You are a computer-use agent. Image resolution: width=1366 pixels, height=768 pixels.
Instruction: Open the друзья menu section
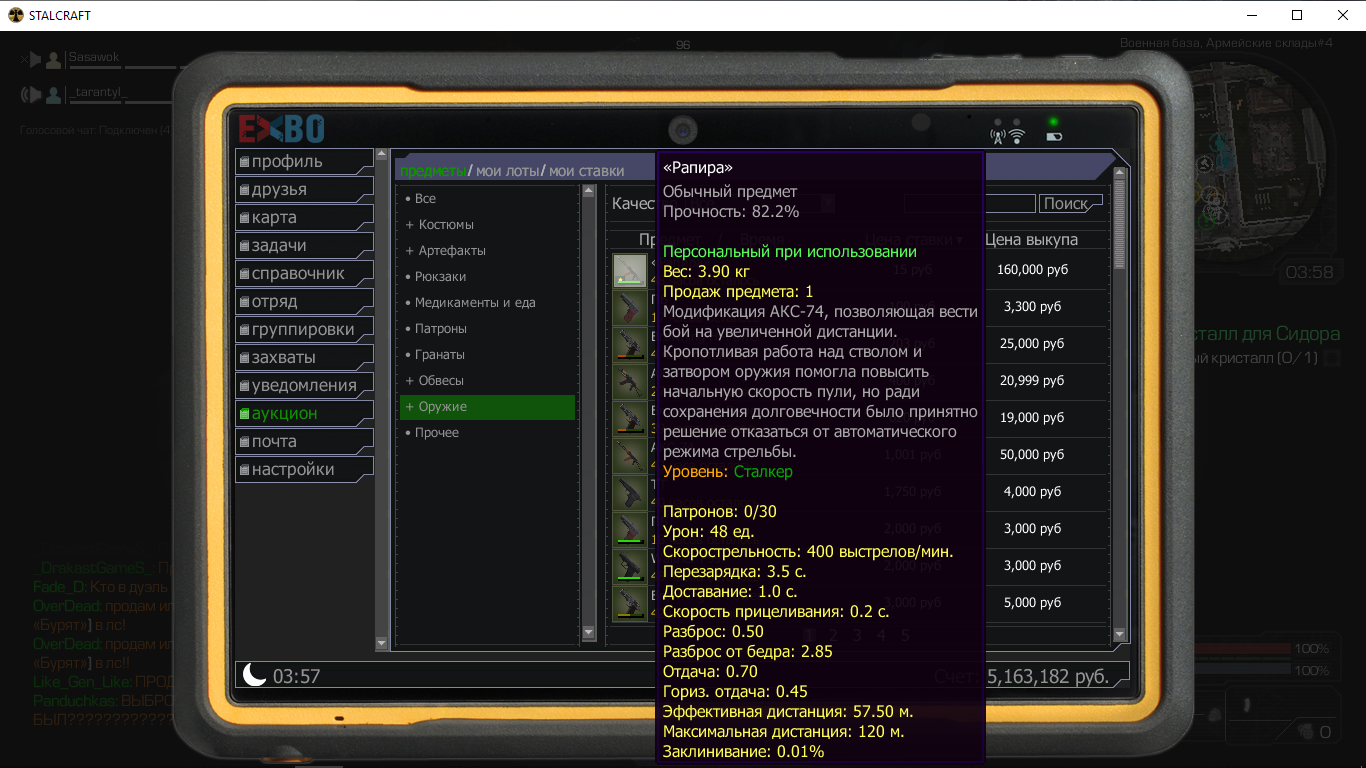point(304,189)
